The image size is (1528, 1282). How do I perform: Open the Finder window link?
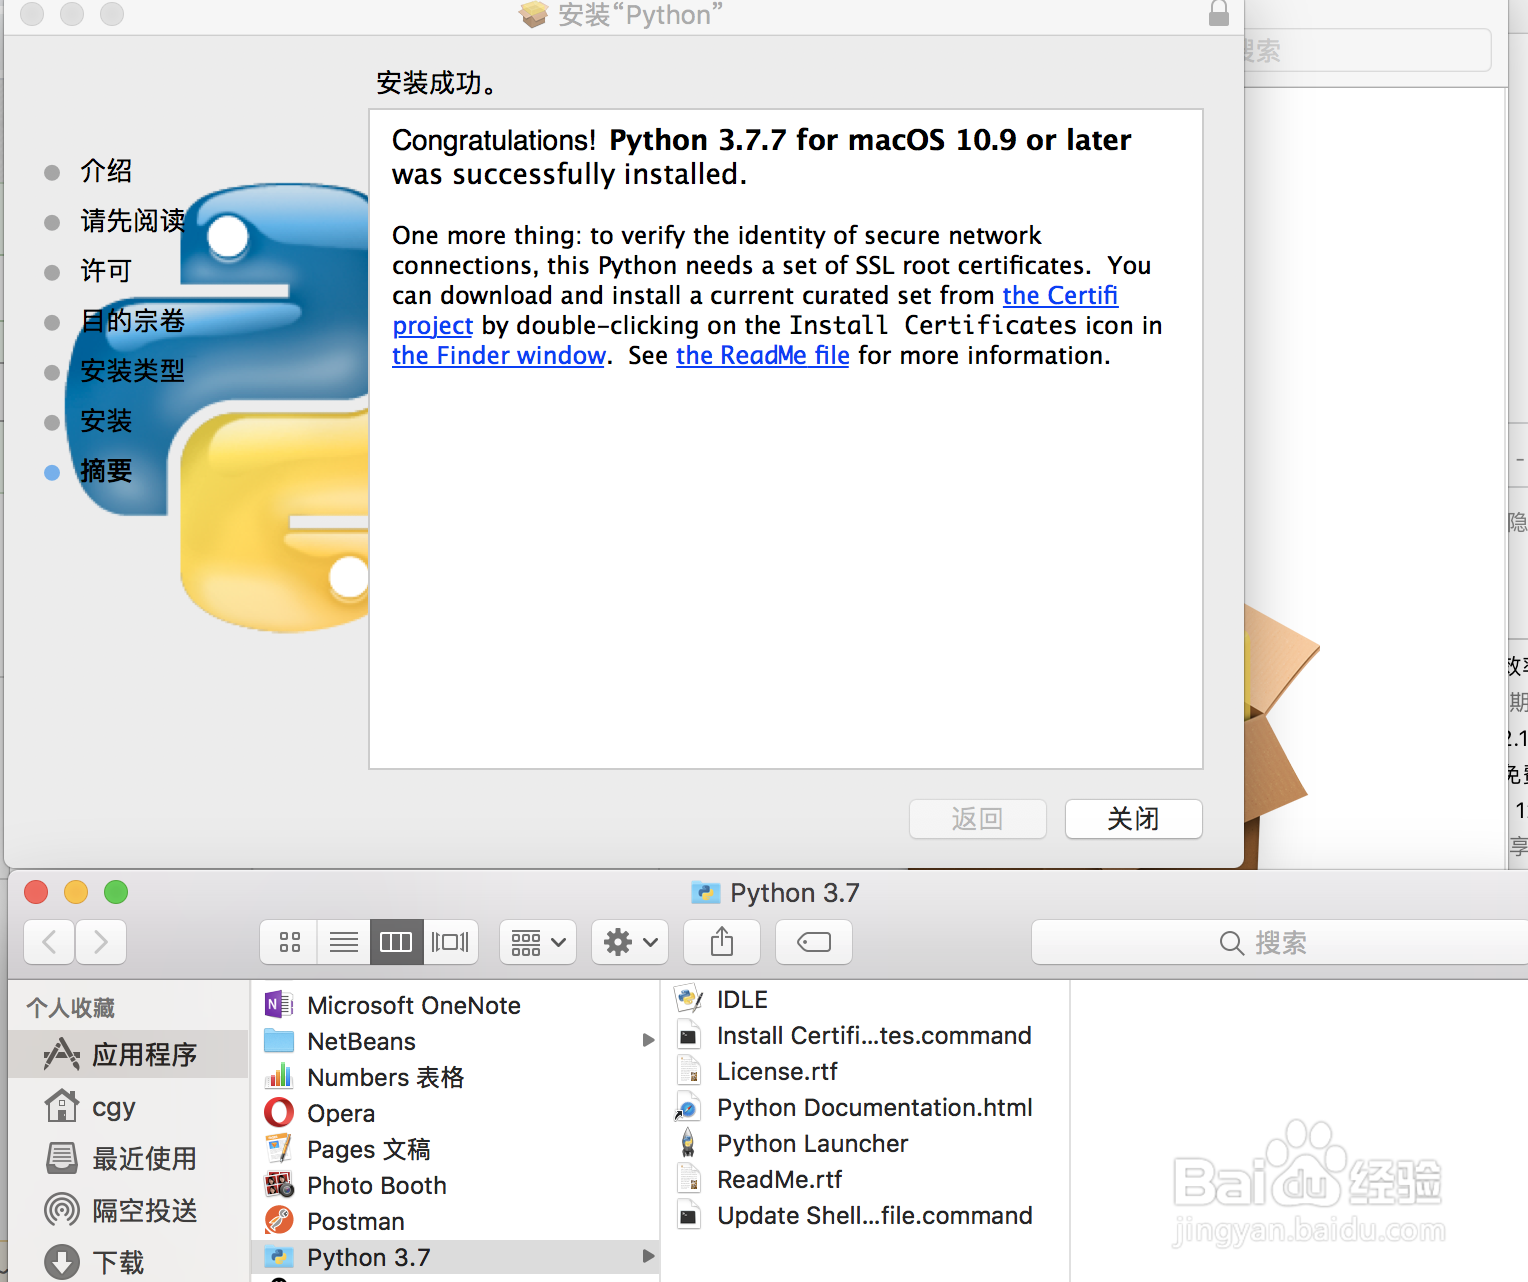(x=499, y=356)
